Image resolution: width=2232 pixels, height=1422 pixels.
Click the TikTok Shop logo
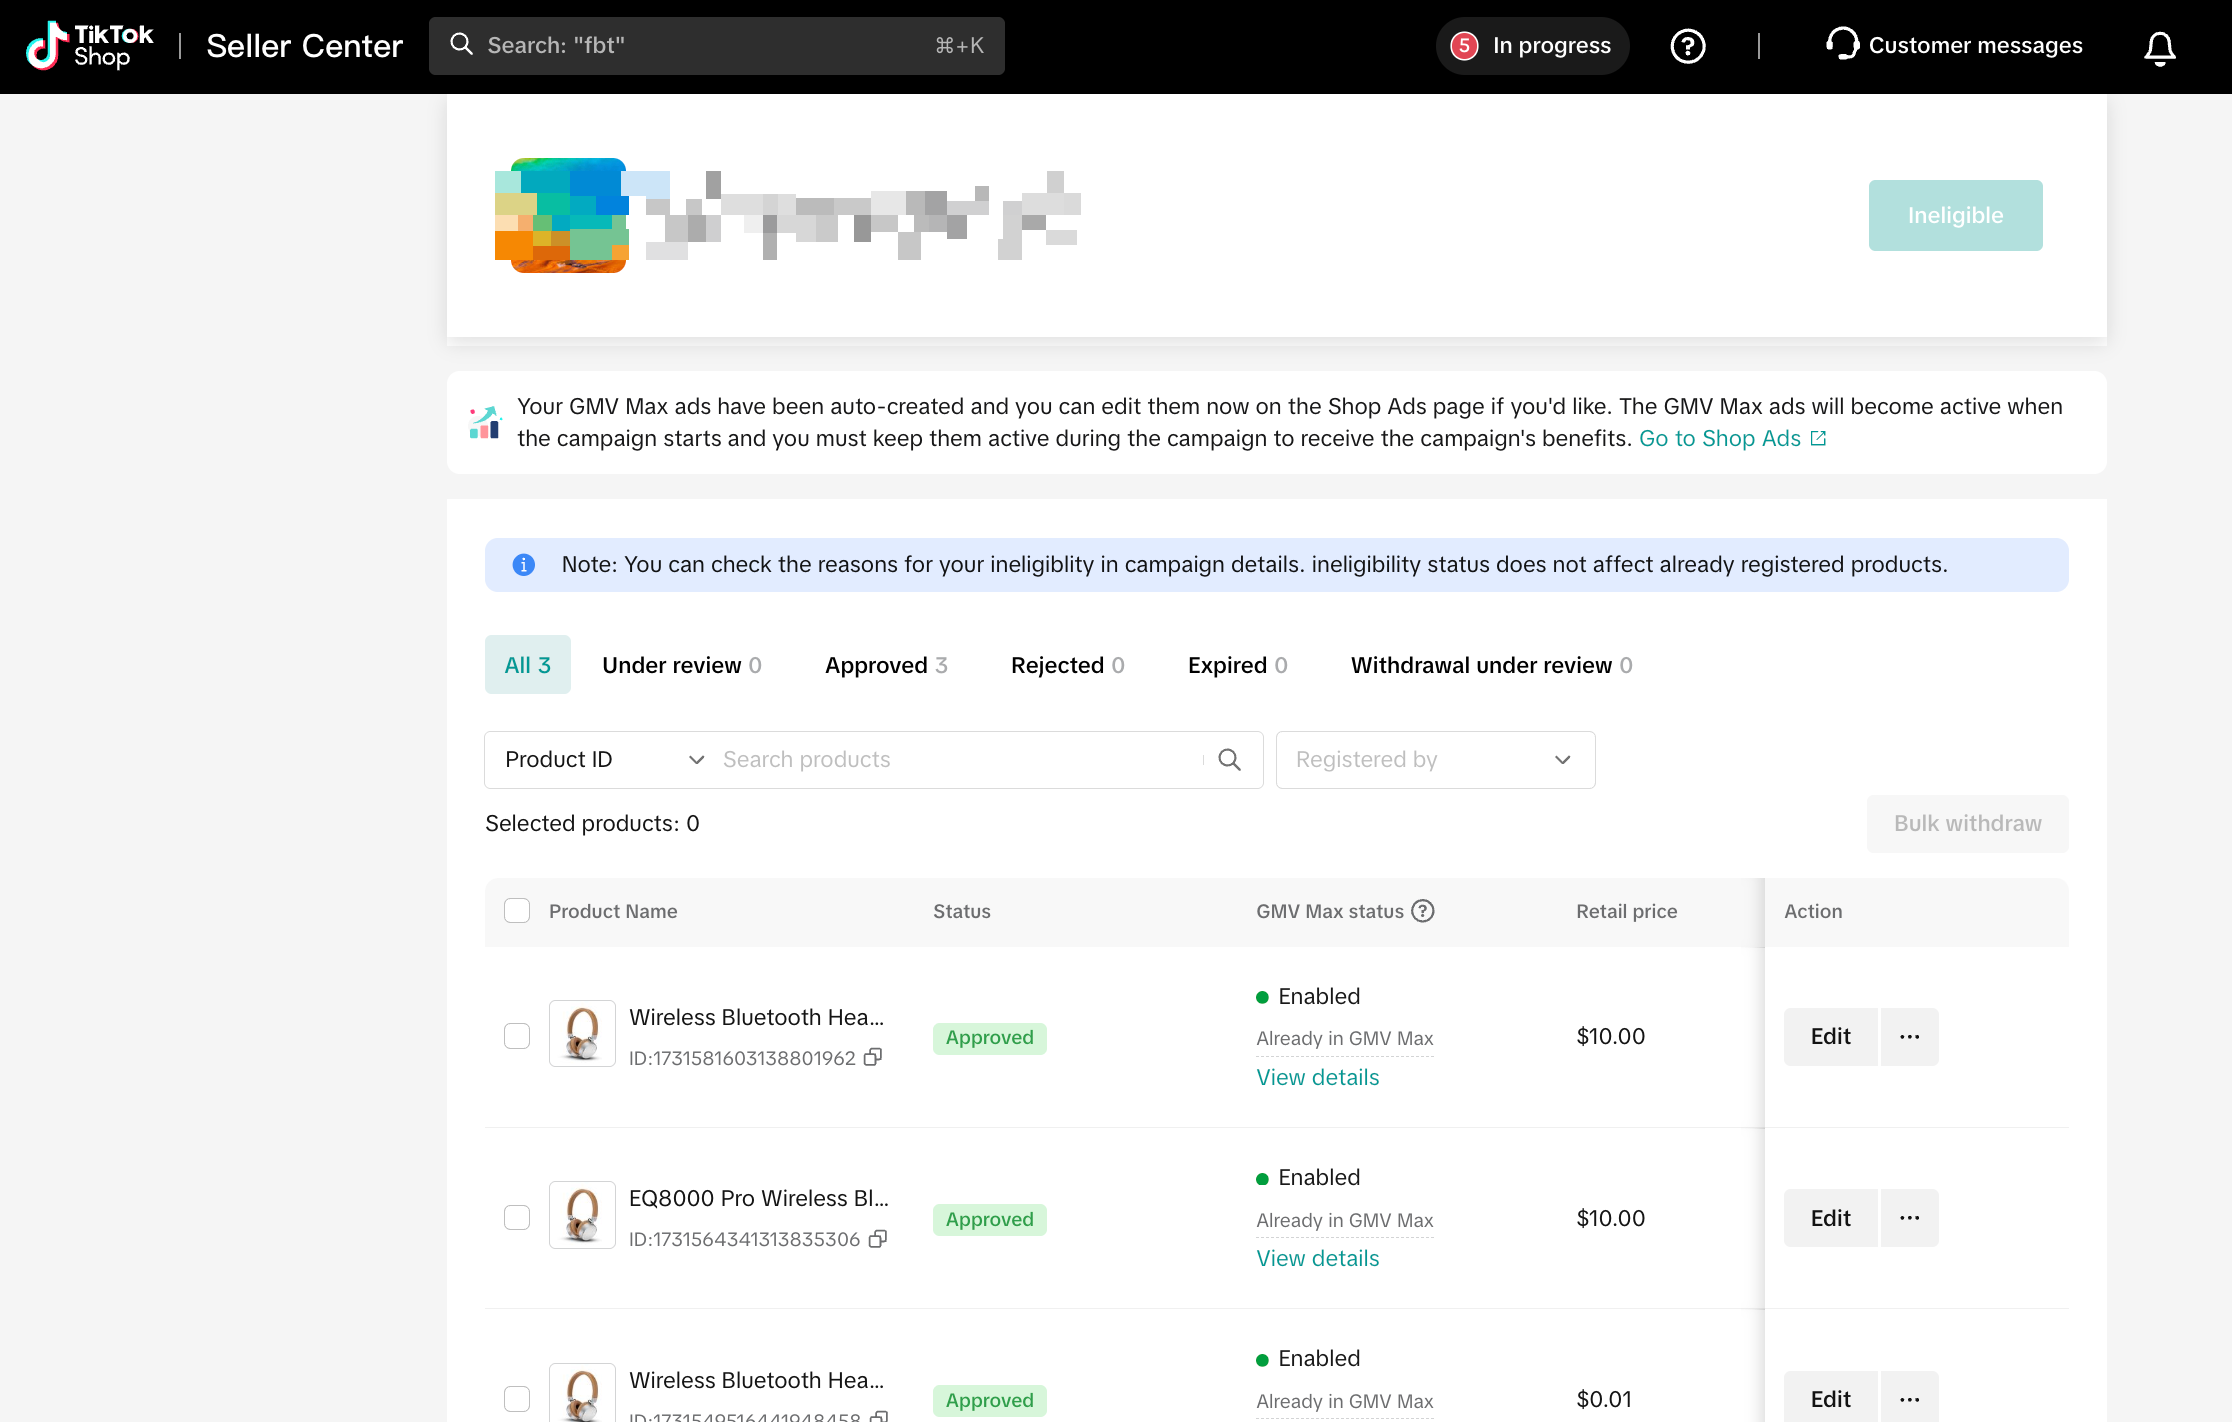[89, 46]
